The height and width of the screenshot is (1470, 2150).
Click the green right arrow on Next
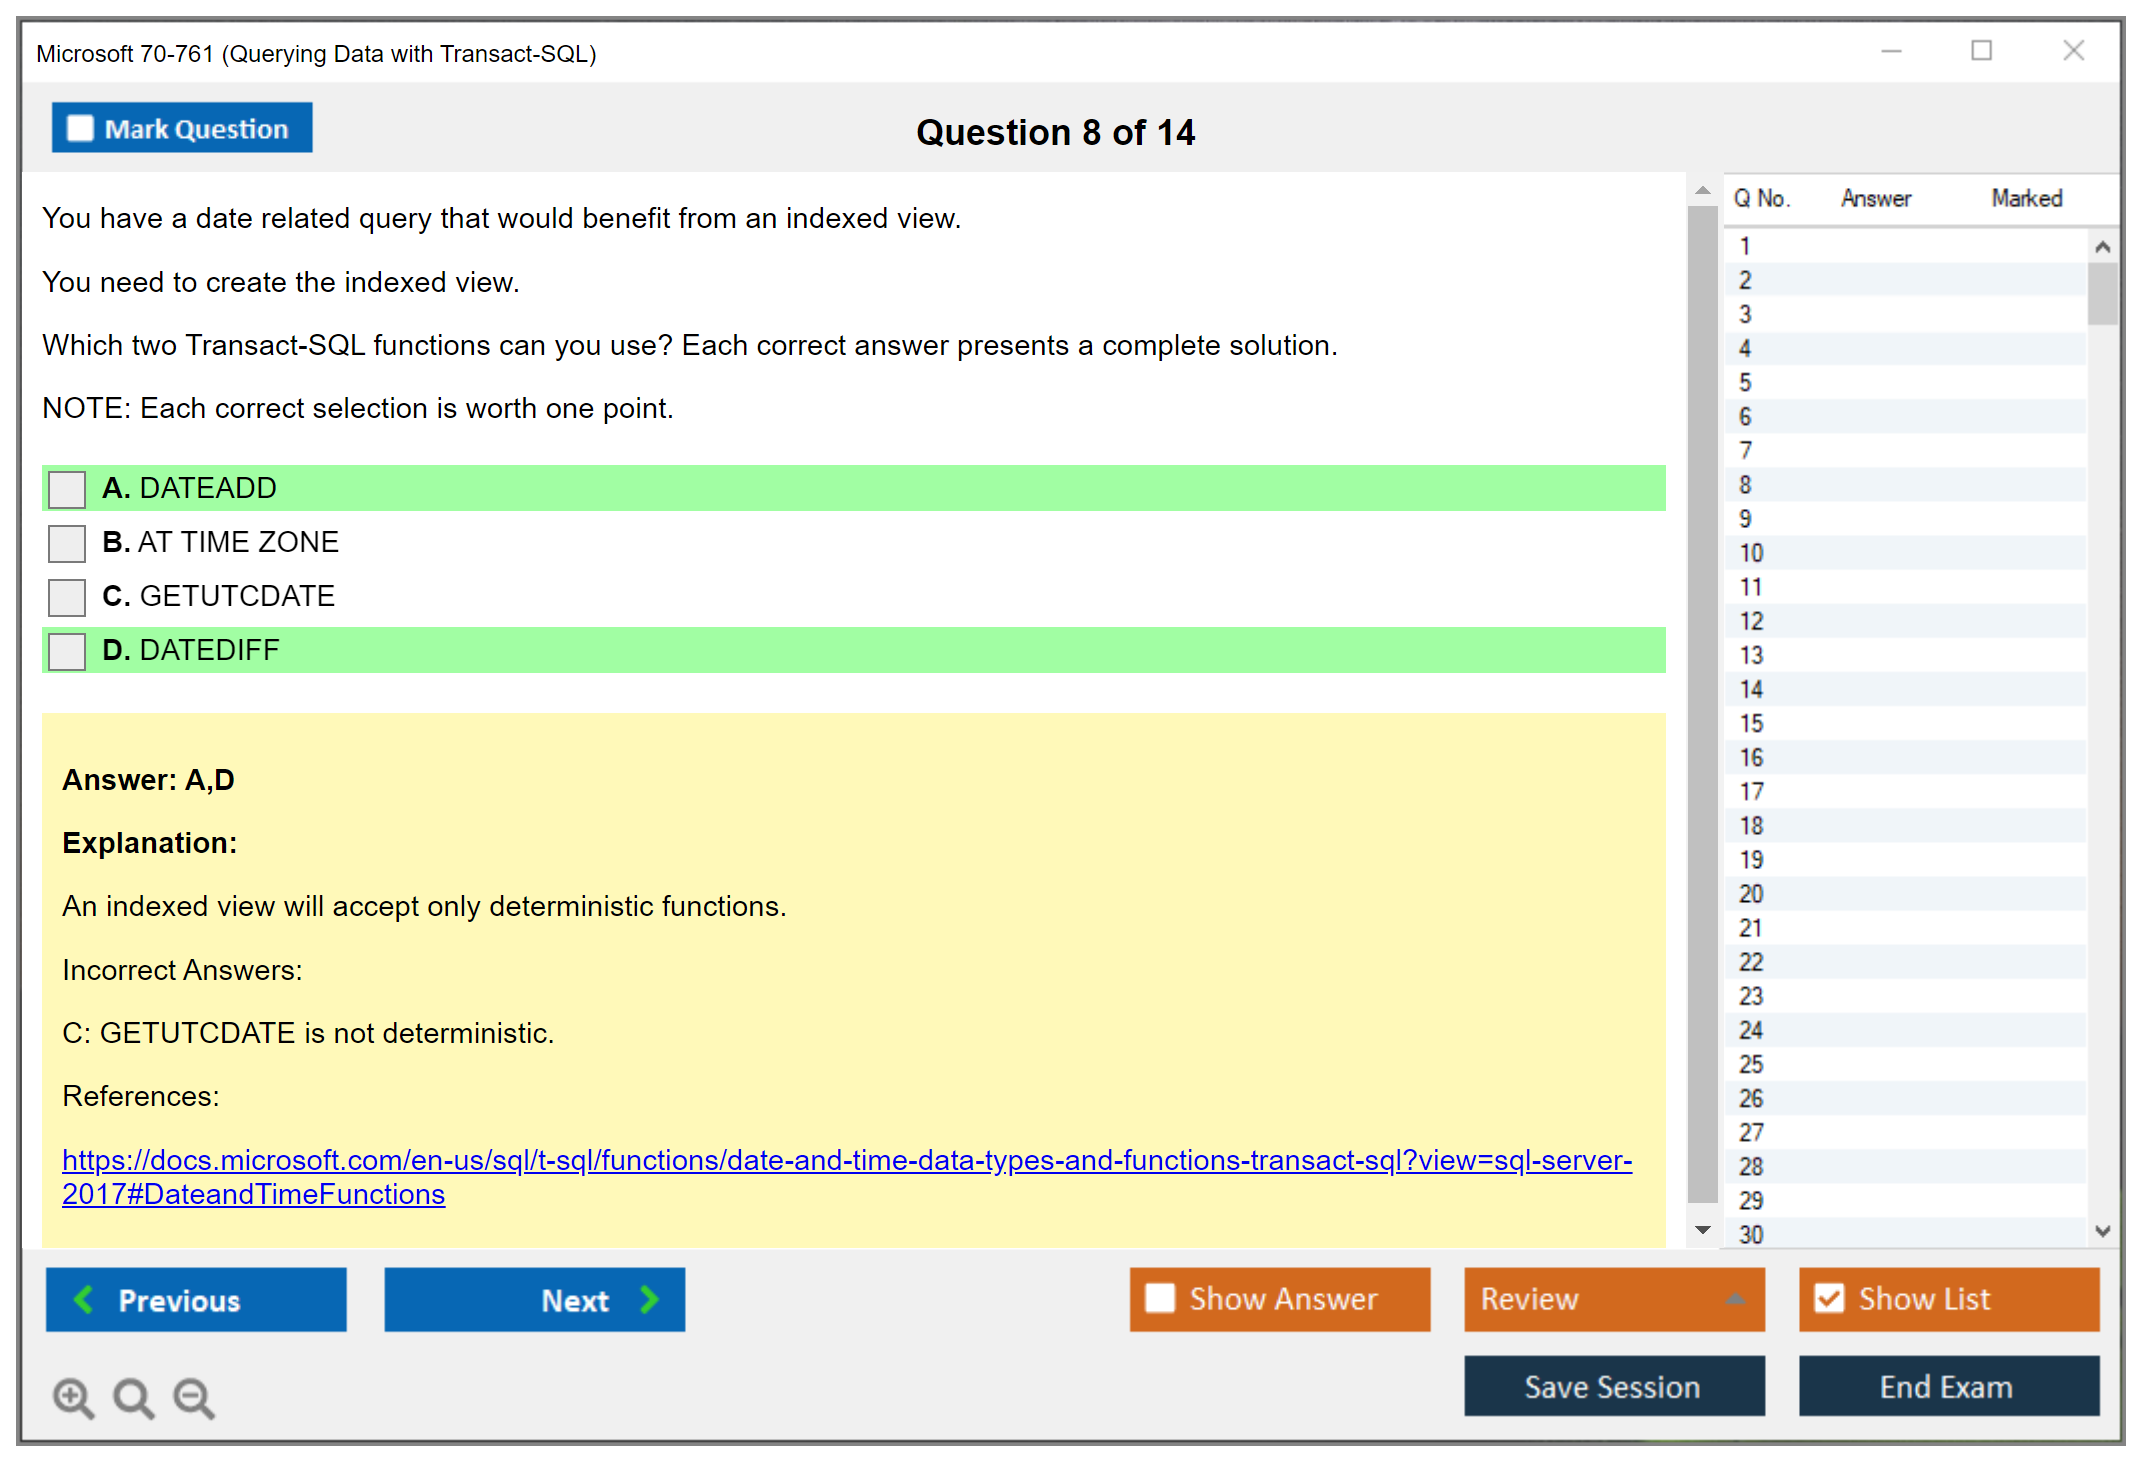[x=649, y=1300]
